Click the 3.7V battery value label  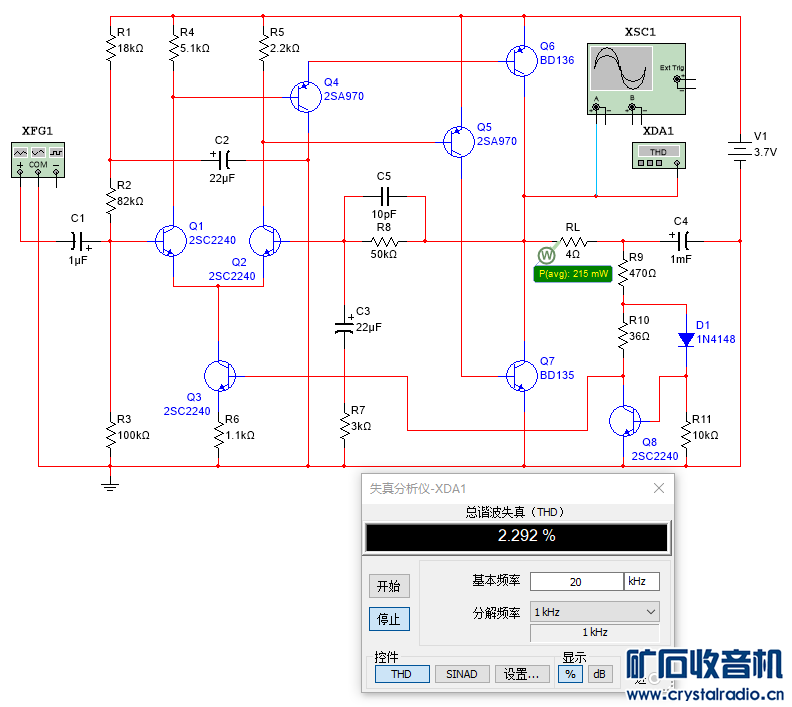point(765,152)
